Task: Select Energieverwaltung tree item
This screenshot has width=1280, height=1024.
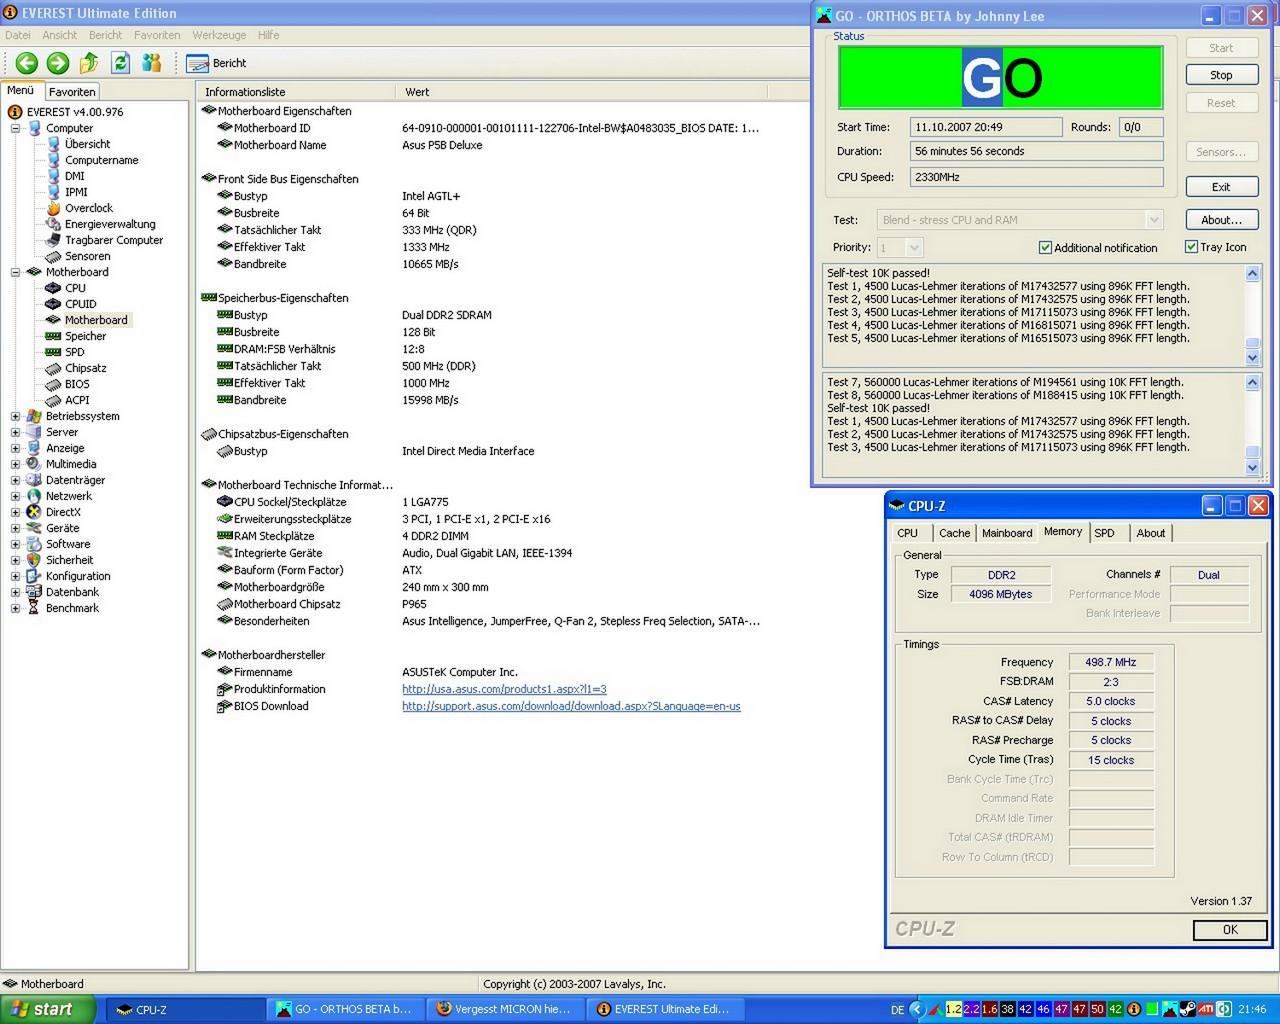Action: point(110,224)
